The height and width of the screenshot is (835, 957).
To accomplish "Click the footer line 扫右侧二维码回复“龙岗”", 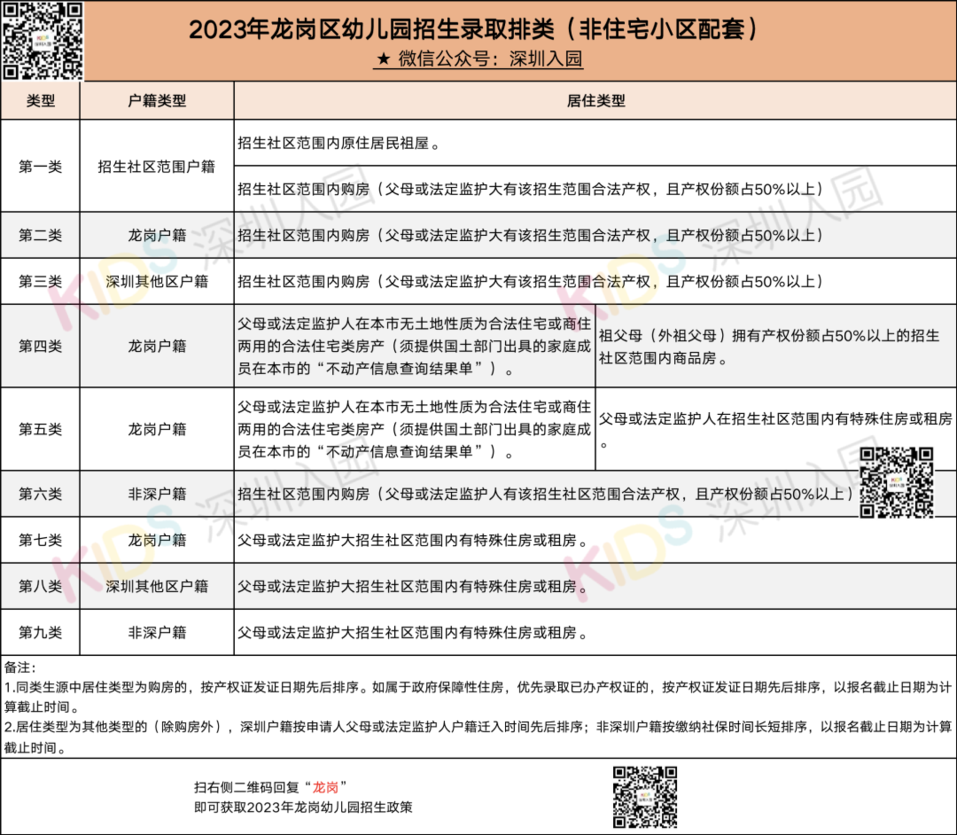I will pos(270,787).
